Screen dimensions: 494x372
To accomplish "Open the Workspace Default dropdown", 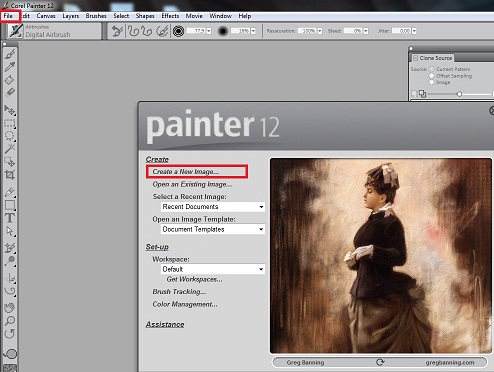I will pyautogui.click(x=213, y=269).
